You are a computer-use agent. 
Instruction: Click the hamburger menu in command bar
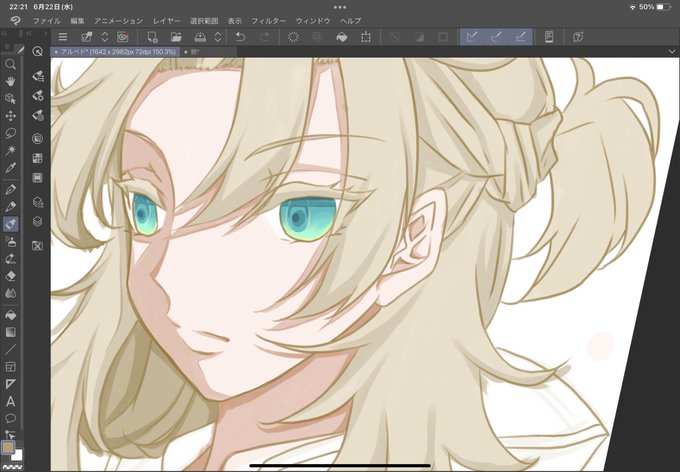(x=63, y=37)
